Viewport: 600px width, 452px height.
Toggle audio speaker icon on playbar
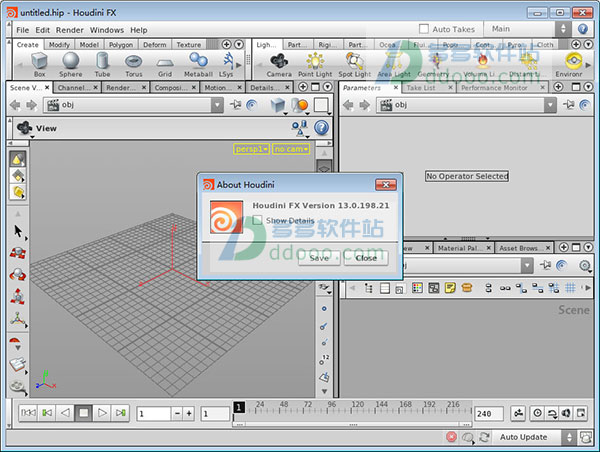click(566, 413)
